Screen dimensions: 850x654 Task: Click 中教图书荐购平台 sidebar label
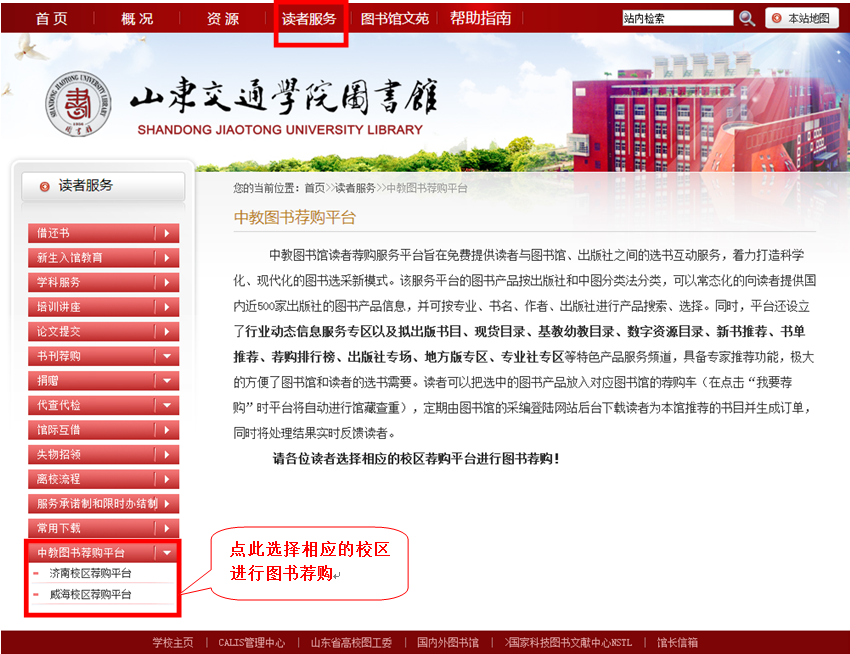[x=81, y=553]
